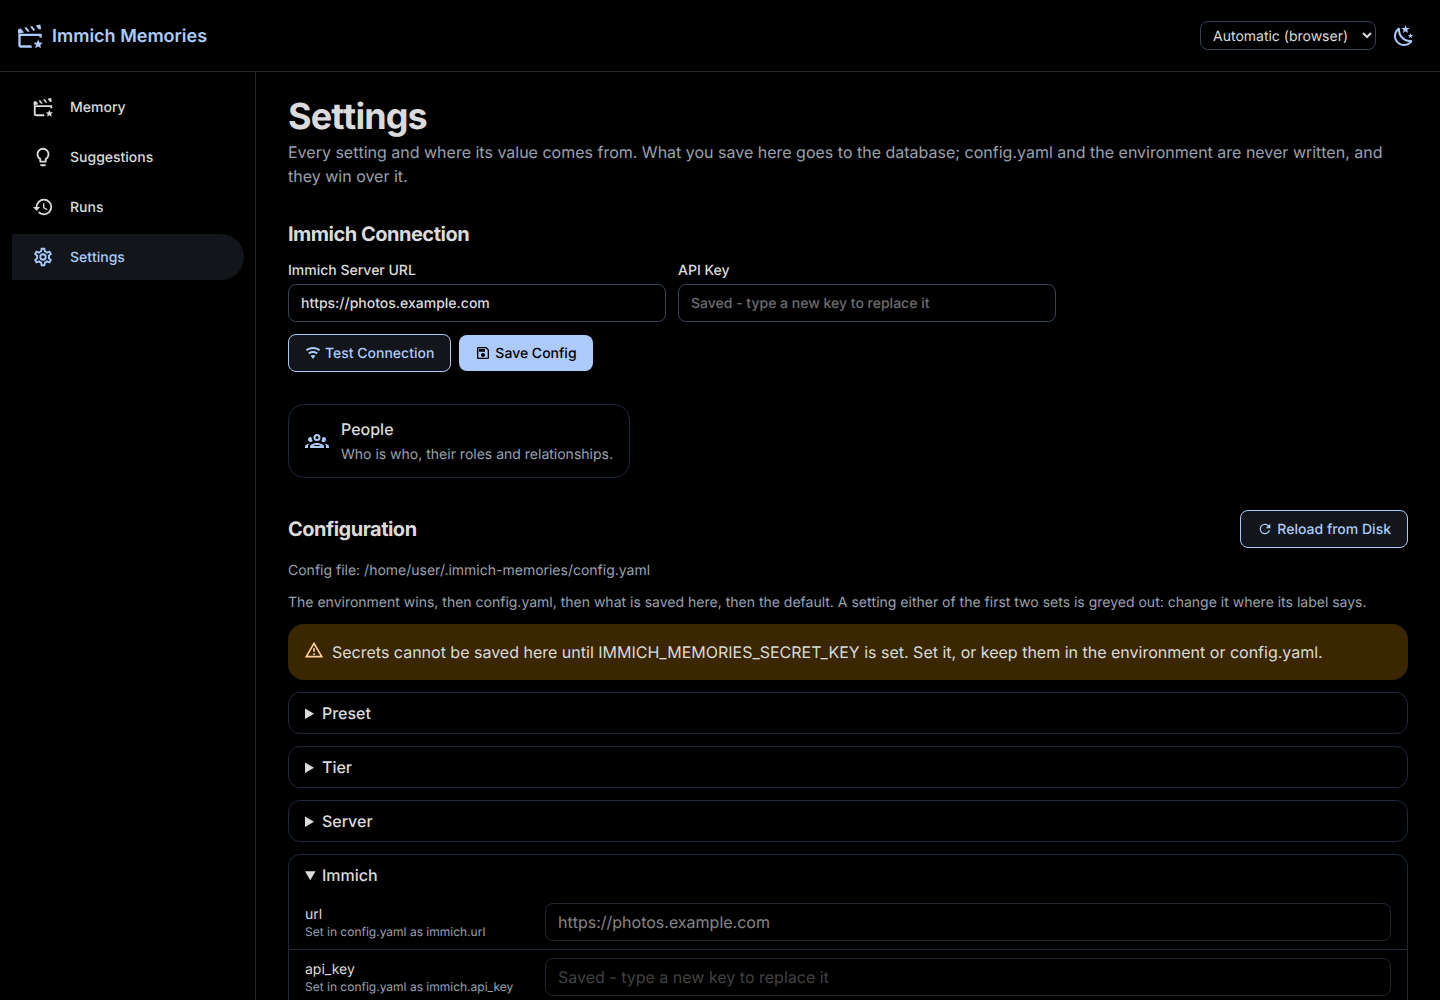The height and width of the screenshot is (1000, 1440).
Task: Expand the Tier section
Action: (x=847, y=767)
